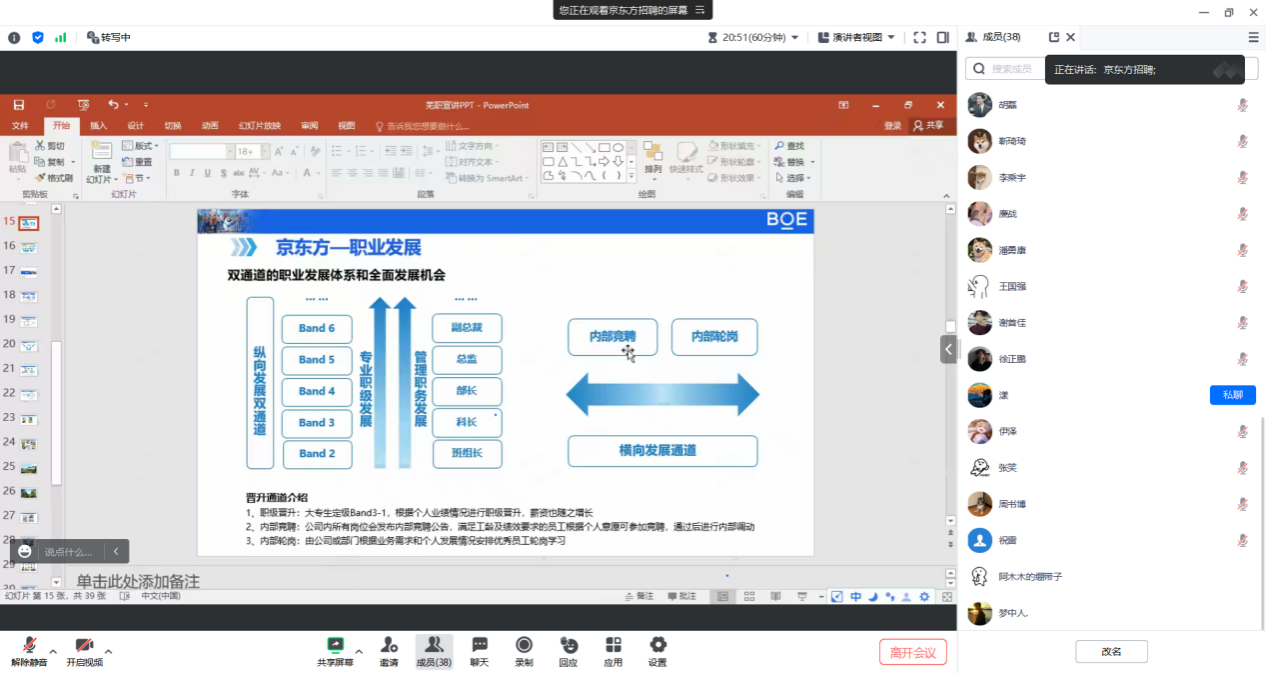
Task: Click 转写中 transcription indicator
Action: (109, 37)
